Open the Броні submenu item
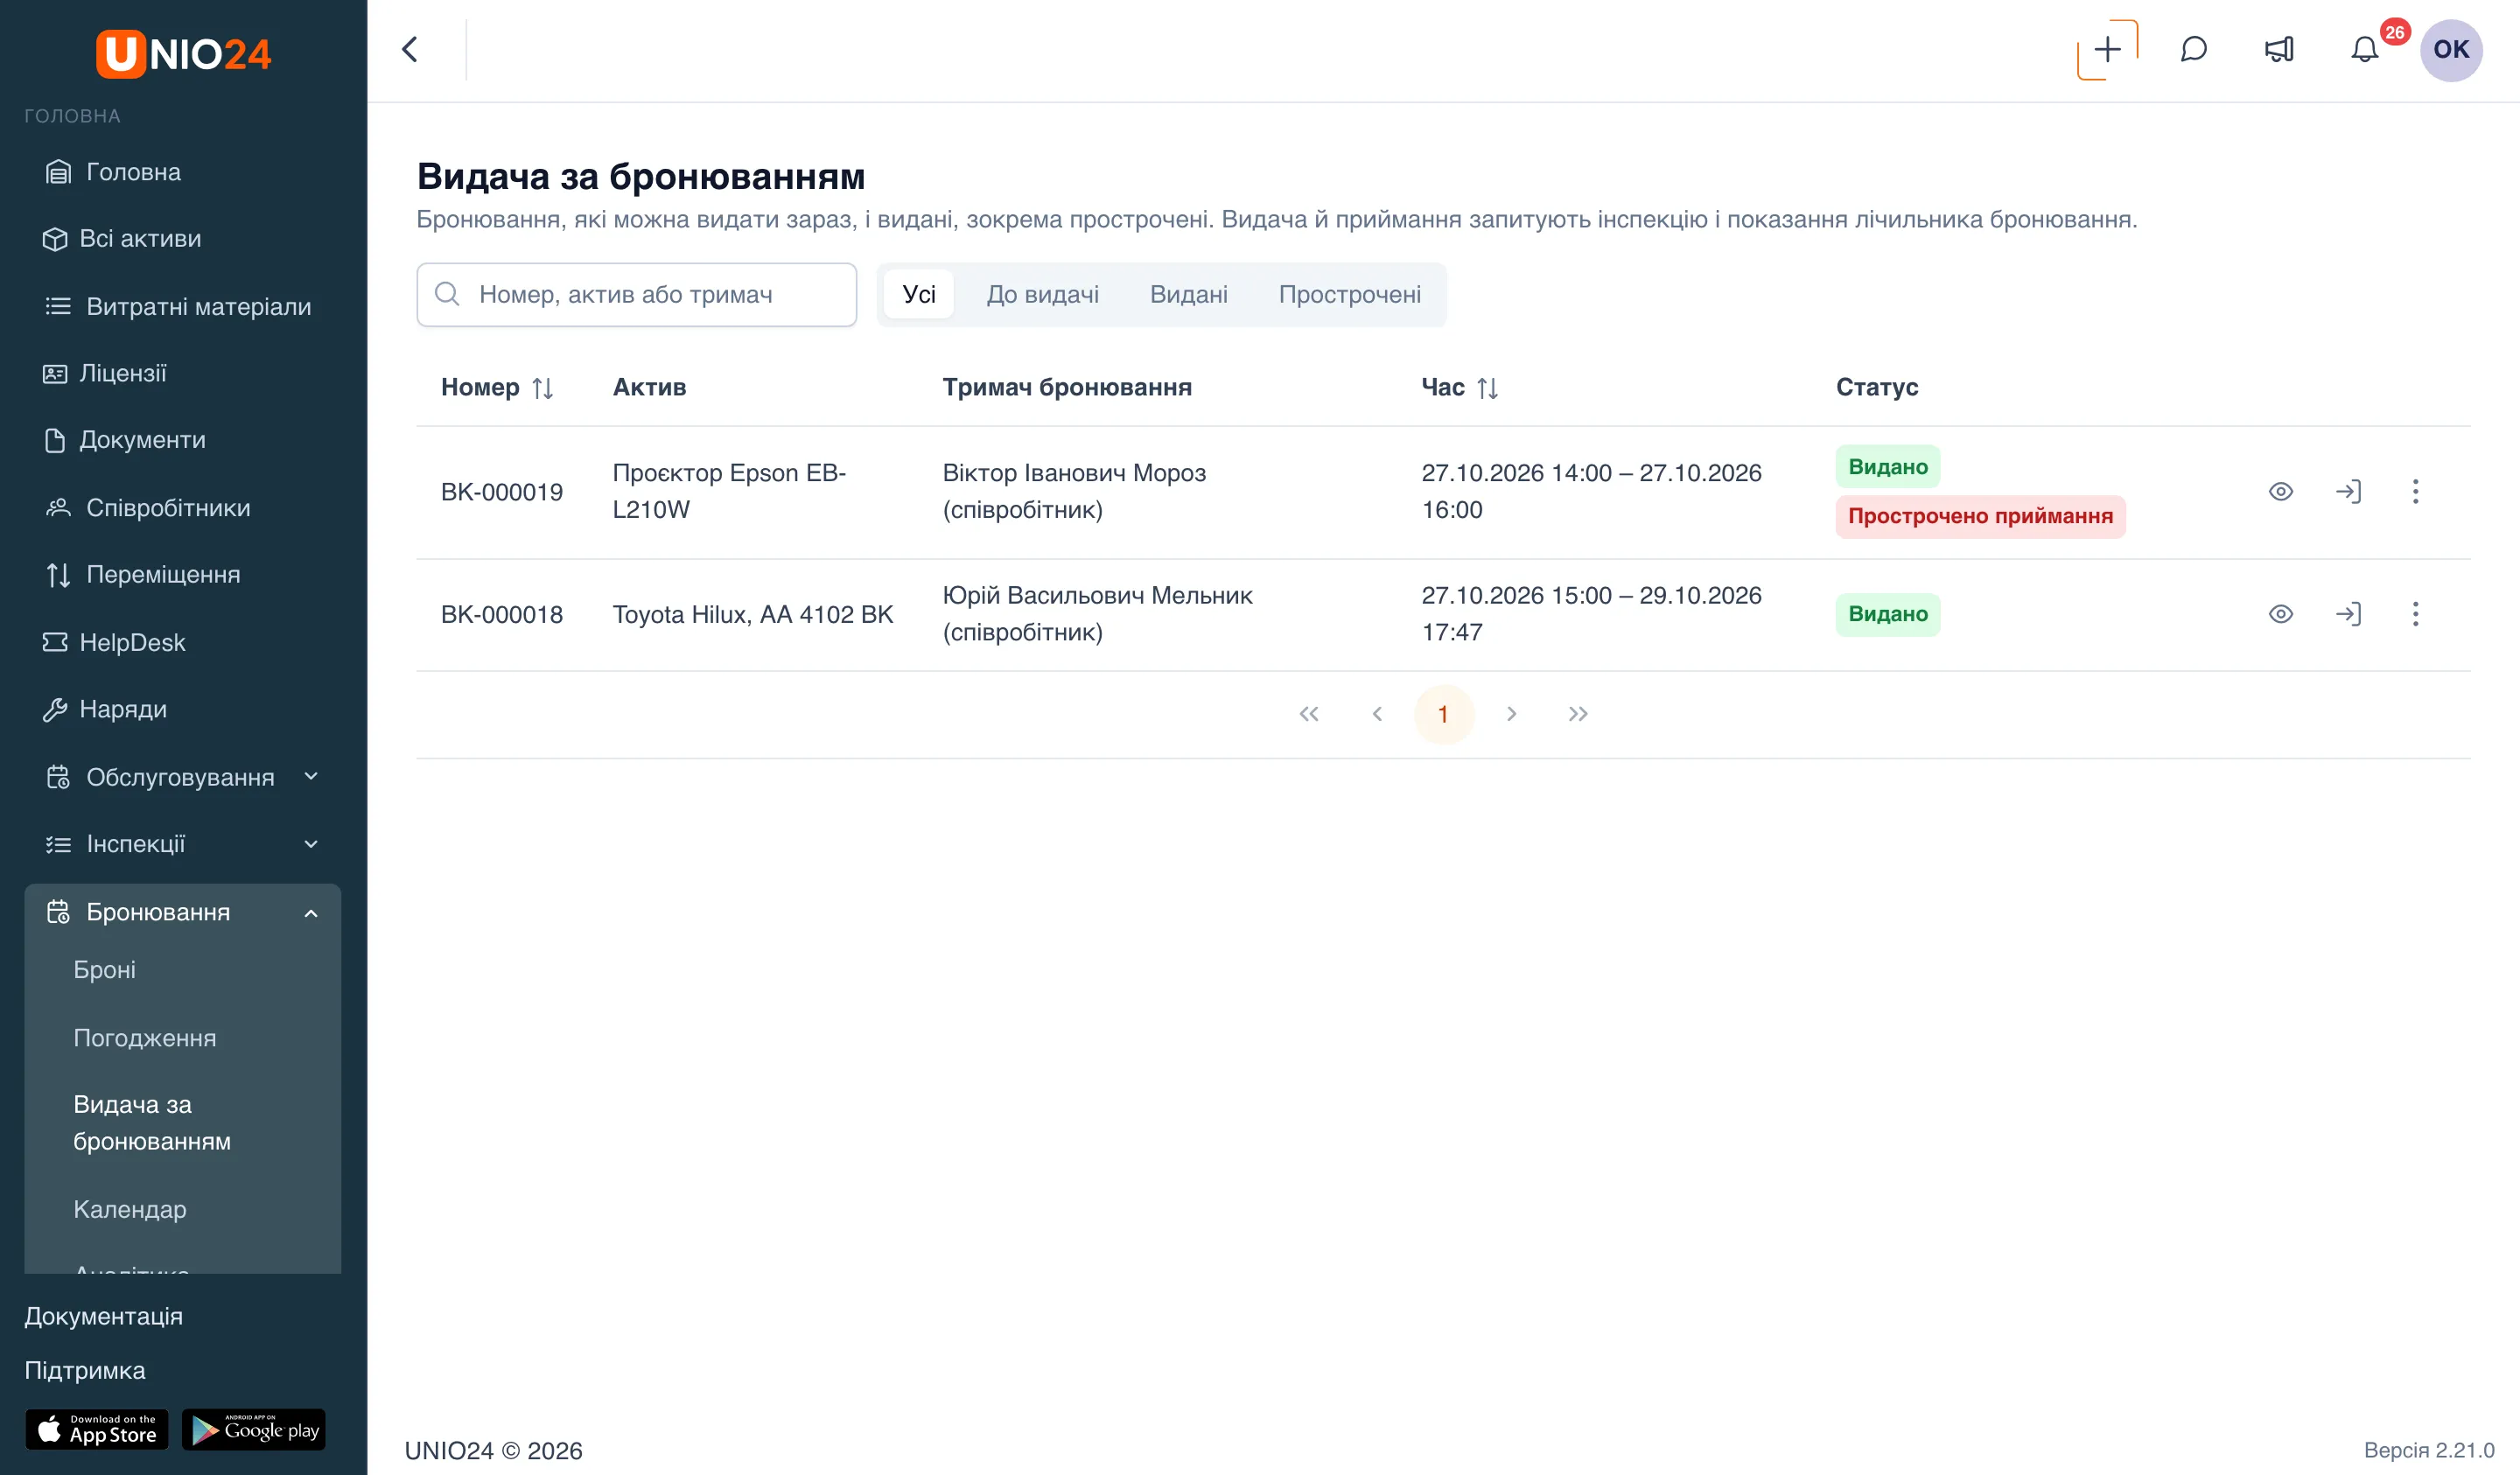Viewport: 2520px width, 1475px height. click(x=104, y=970)
